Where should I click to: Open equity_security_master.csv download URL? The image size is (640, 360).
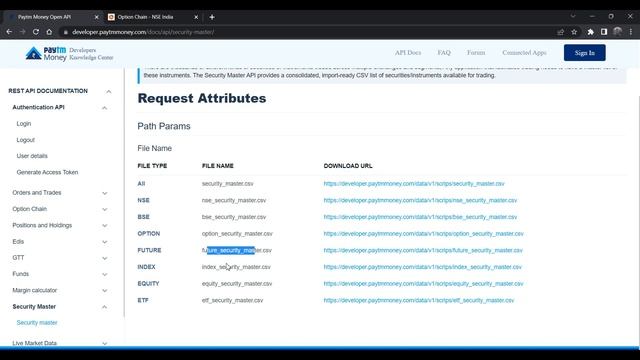click(x=423, y=284)
